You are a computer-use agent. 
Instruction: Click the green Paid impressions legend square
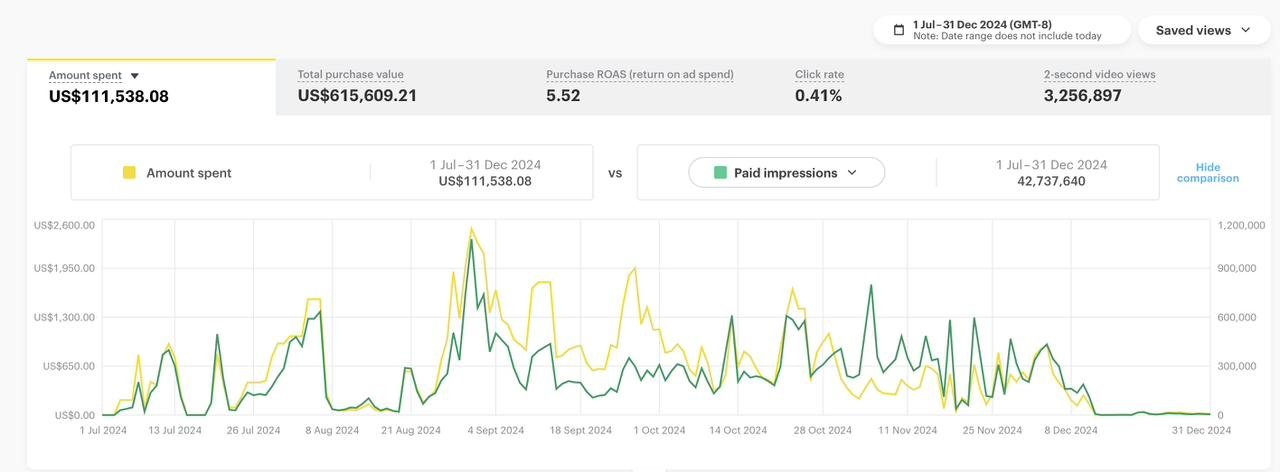click(720, 173)
